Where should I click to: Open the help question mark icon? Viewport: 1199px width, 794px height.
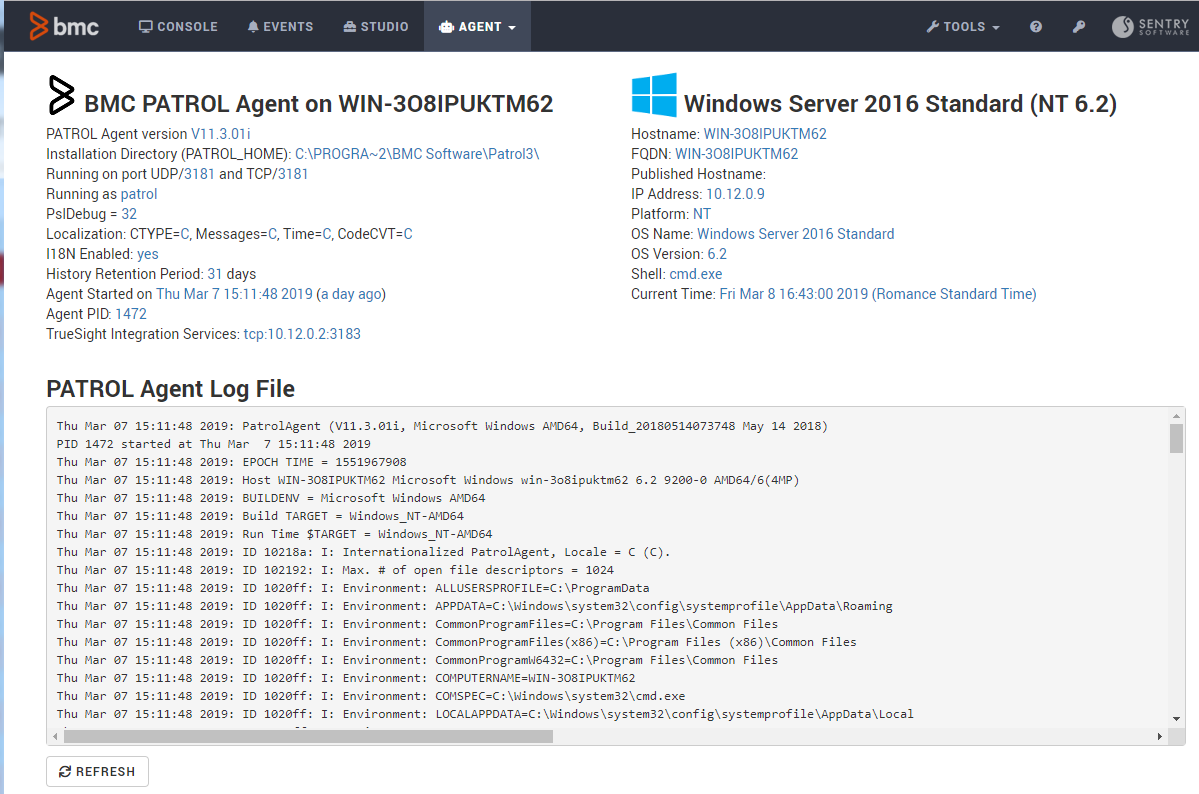[x=1036, y=27]
